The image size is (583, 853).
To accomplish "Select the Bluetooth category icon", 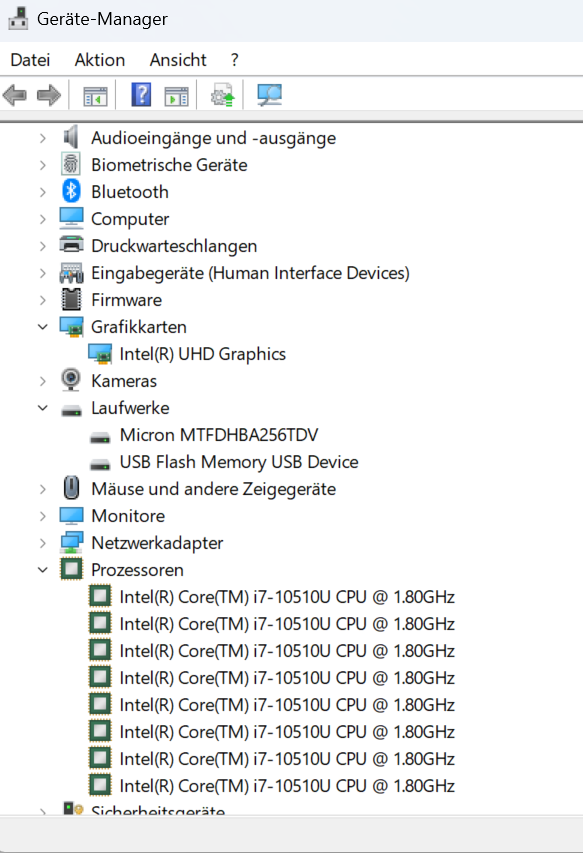I will (x=71, y=191).
